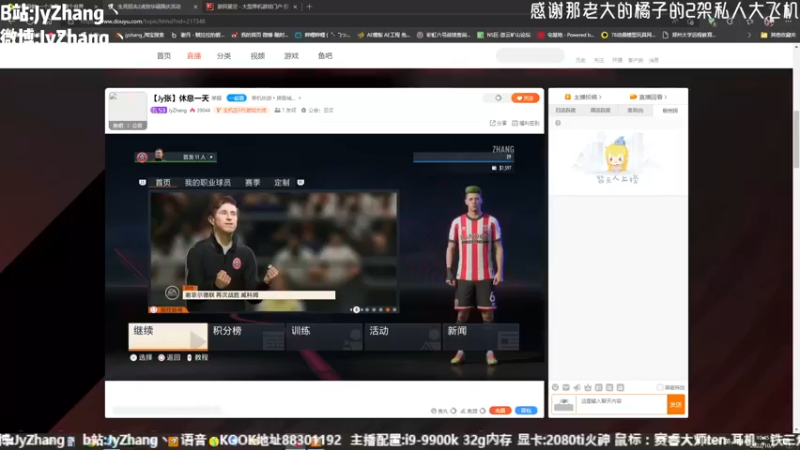Open the 首页 tab in Douyu navigation

(x=164, y=56)
